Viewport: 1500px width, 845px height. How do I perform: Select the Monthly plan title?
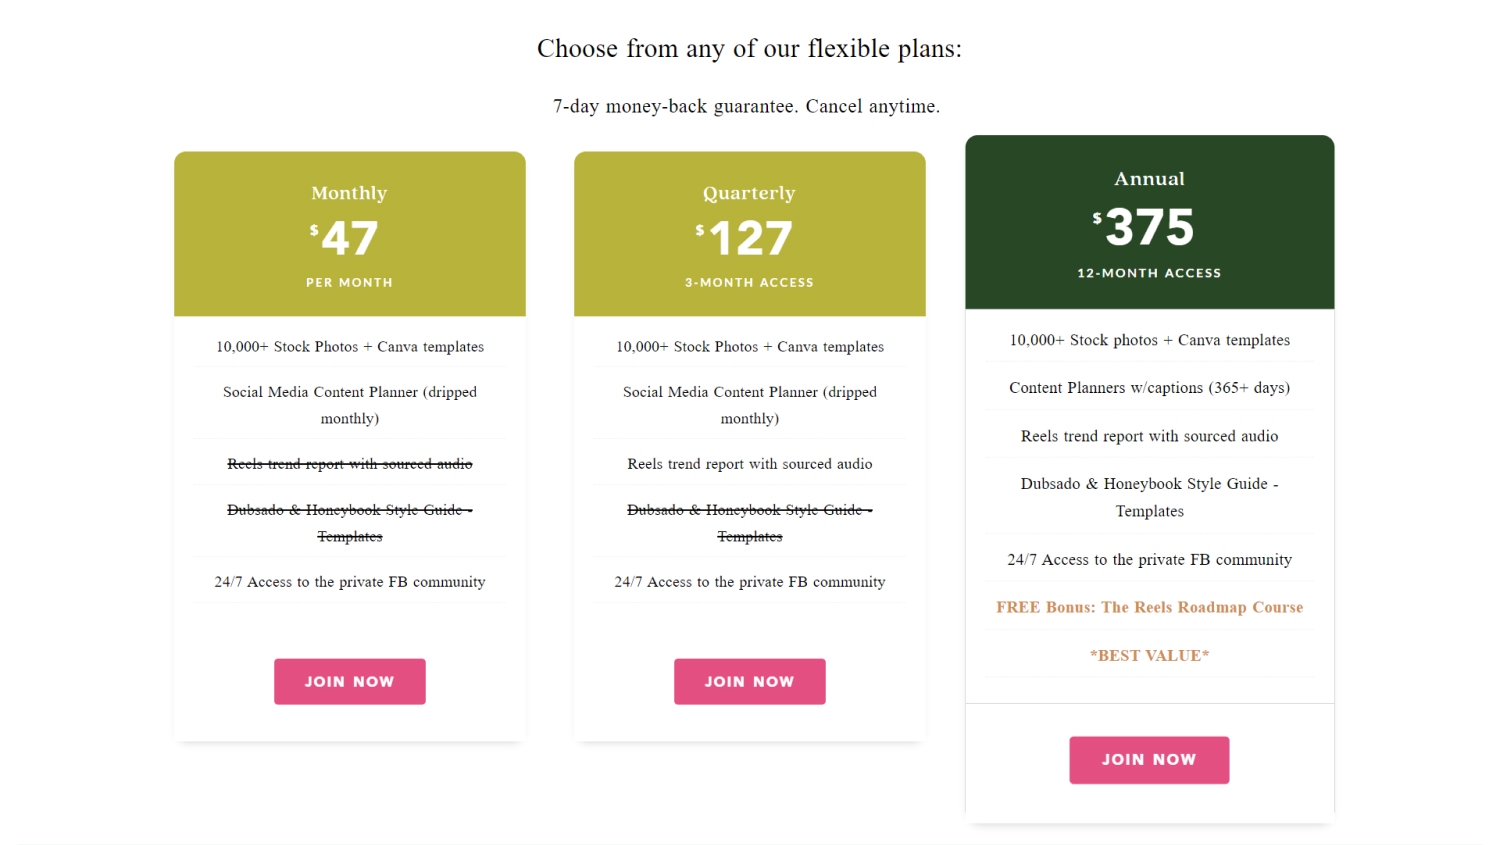pos(349,193)
